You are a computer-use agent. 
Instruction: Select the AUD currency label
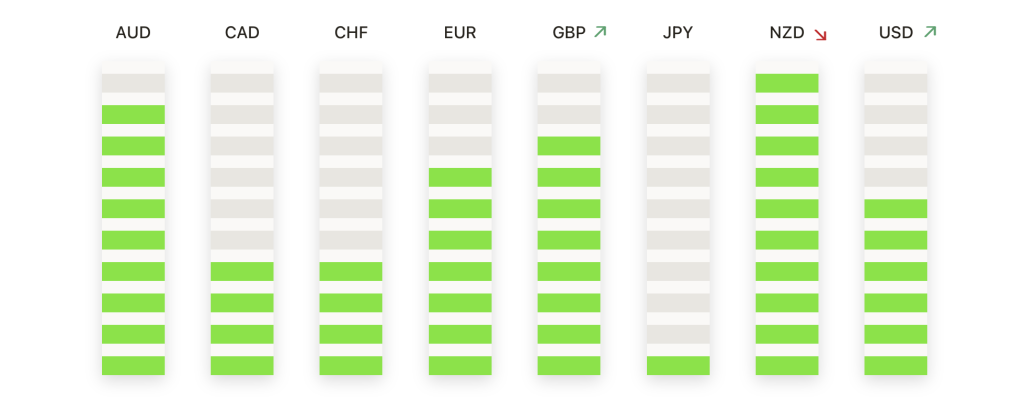133,33
